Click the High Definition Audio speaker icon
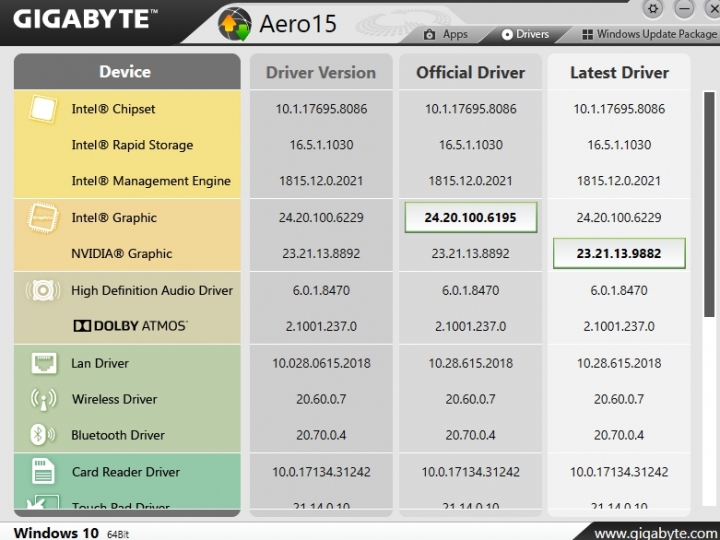The image size is (720, 540). (43, 290)
